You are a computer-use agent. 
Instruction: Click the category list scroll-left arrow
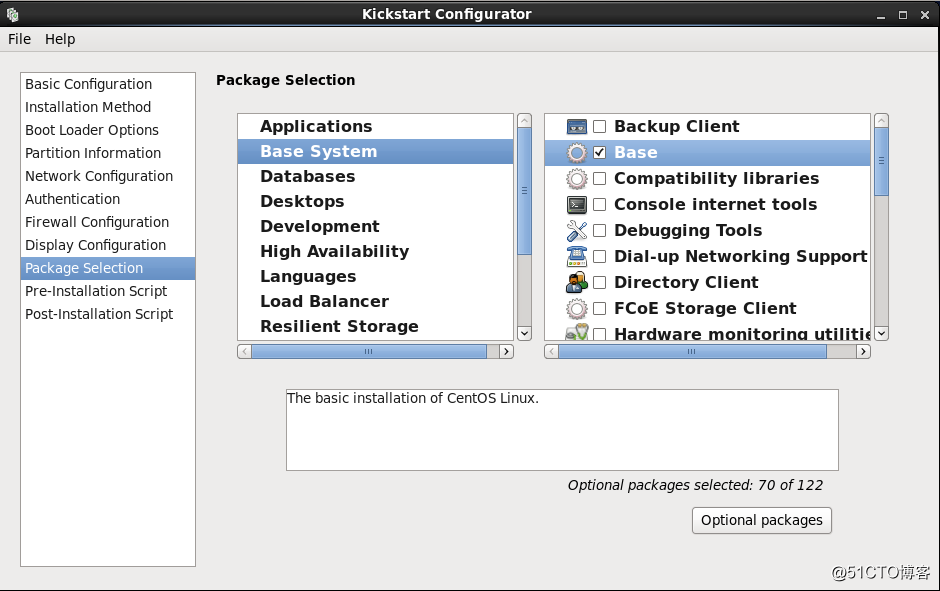tap(245, 352)
